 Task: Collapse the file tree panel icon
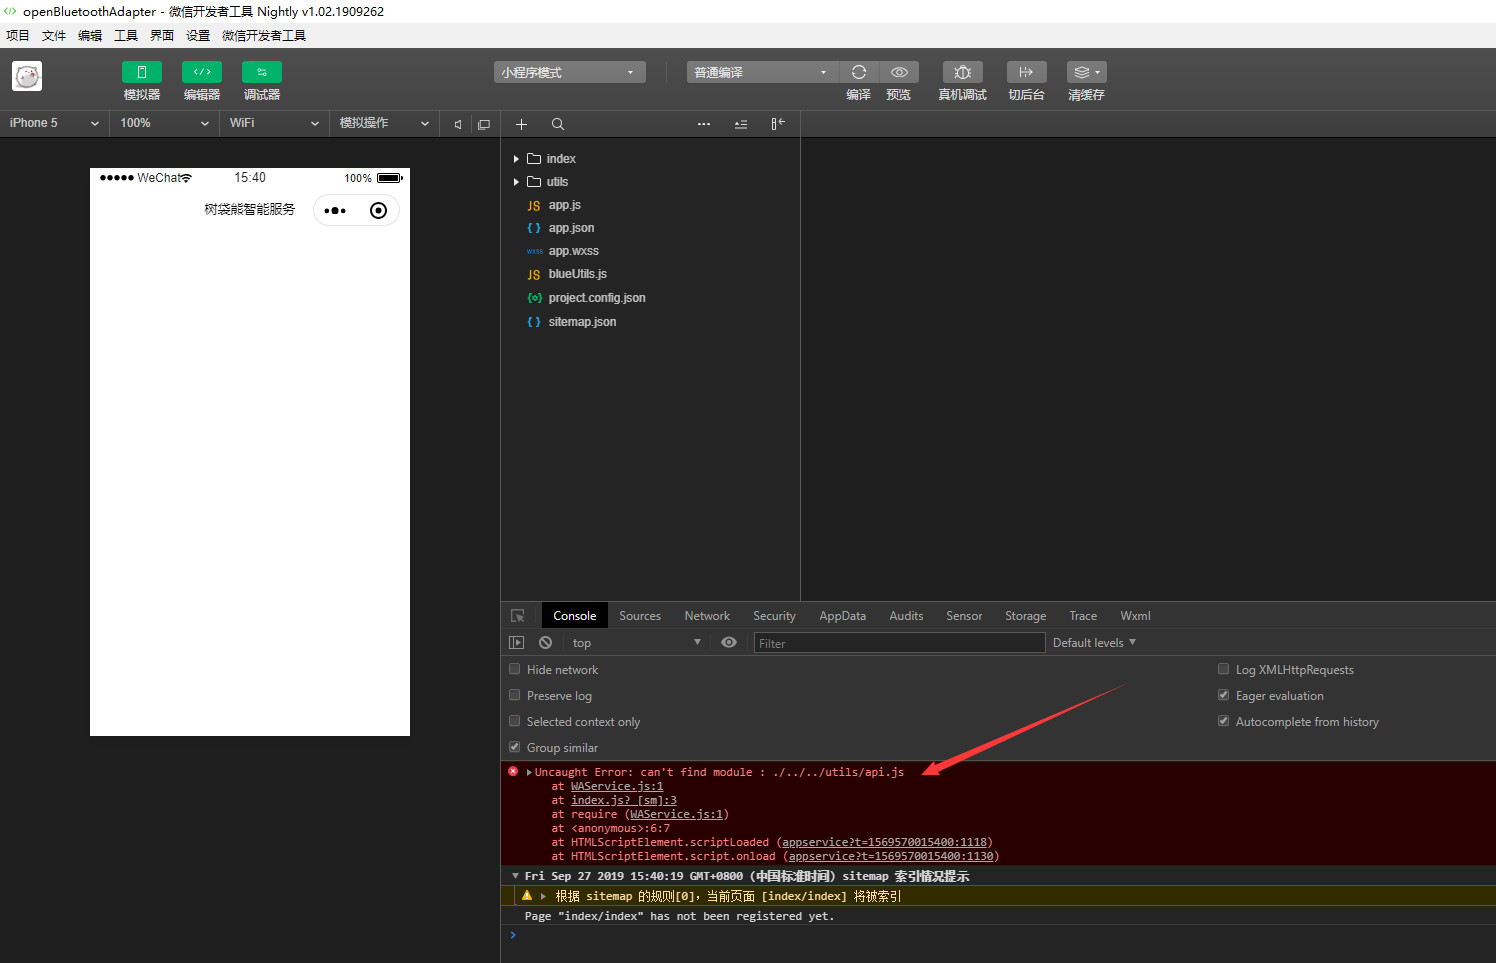click(x=778, y=124)
